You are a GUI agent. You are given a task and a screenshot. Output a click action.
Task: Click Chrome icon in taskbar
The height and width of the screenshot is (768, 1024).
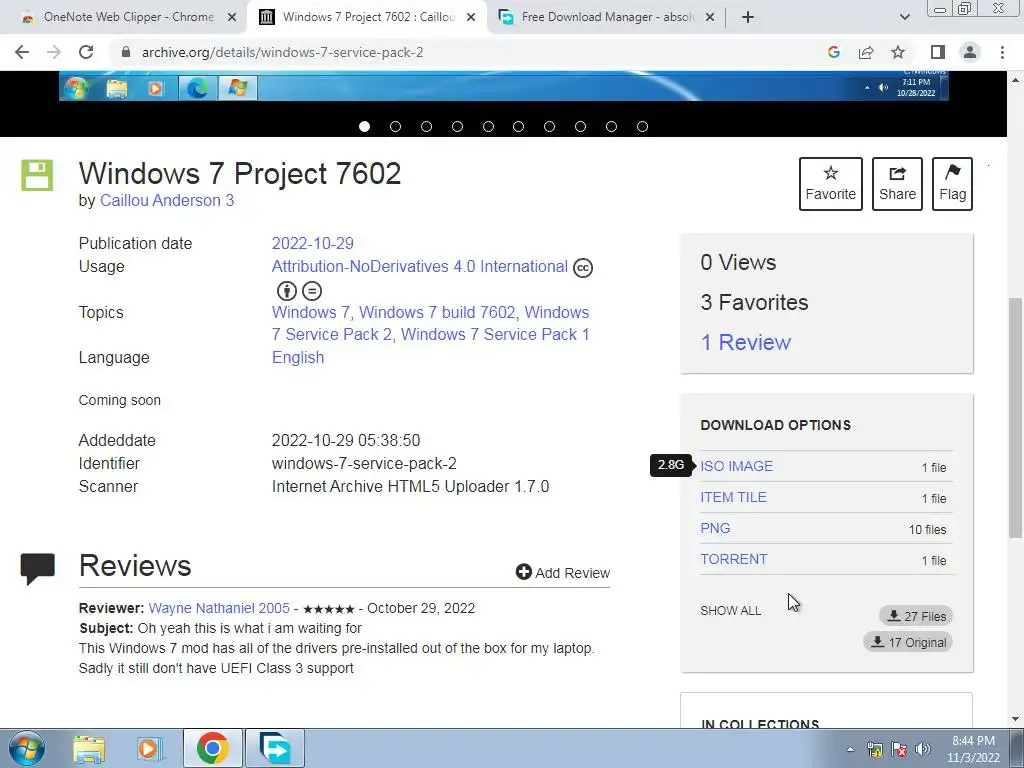[212, 748]
